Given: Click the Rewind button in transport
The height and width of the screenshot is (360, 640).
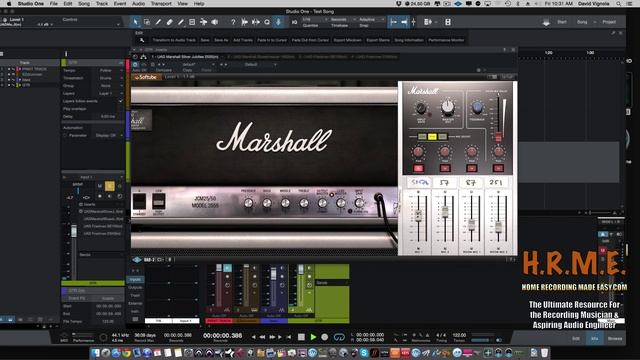Looking at the screenshot, I should 262,337.
